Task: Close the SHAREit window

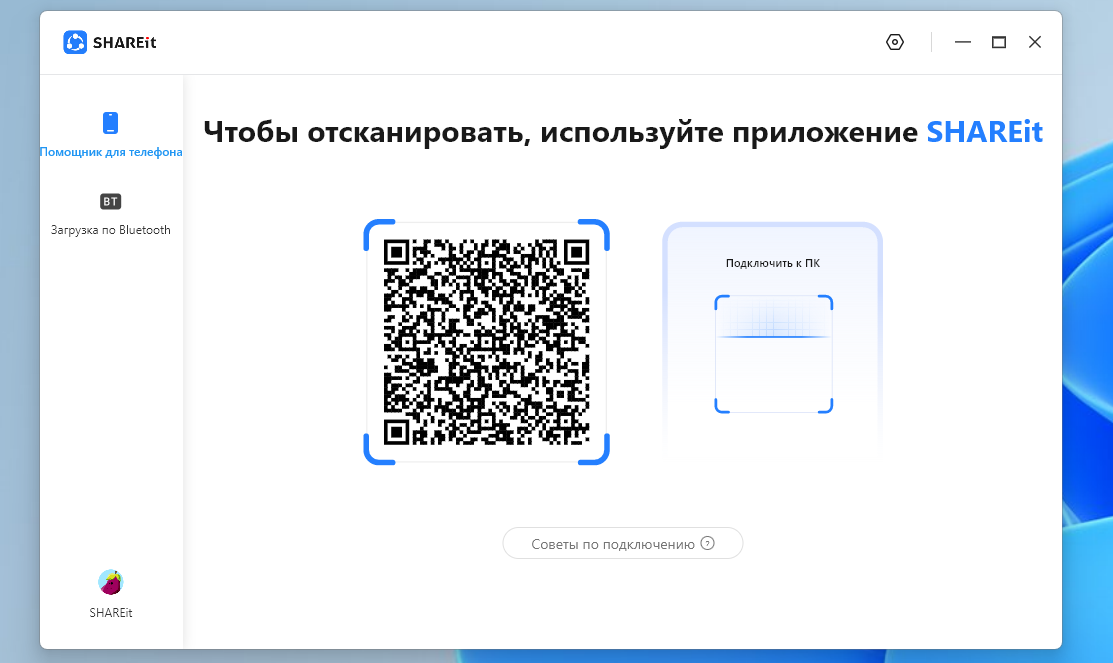Action: (1035, 43)
